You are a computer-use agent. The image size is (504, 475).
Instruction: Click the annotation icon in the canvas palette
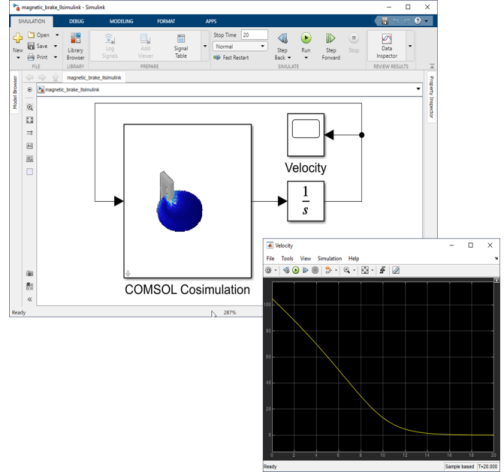(30, 146)
